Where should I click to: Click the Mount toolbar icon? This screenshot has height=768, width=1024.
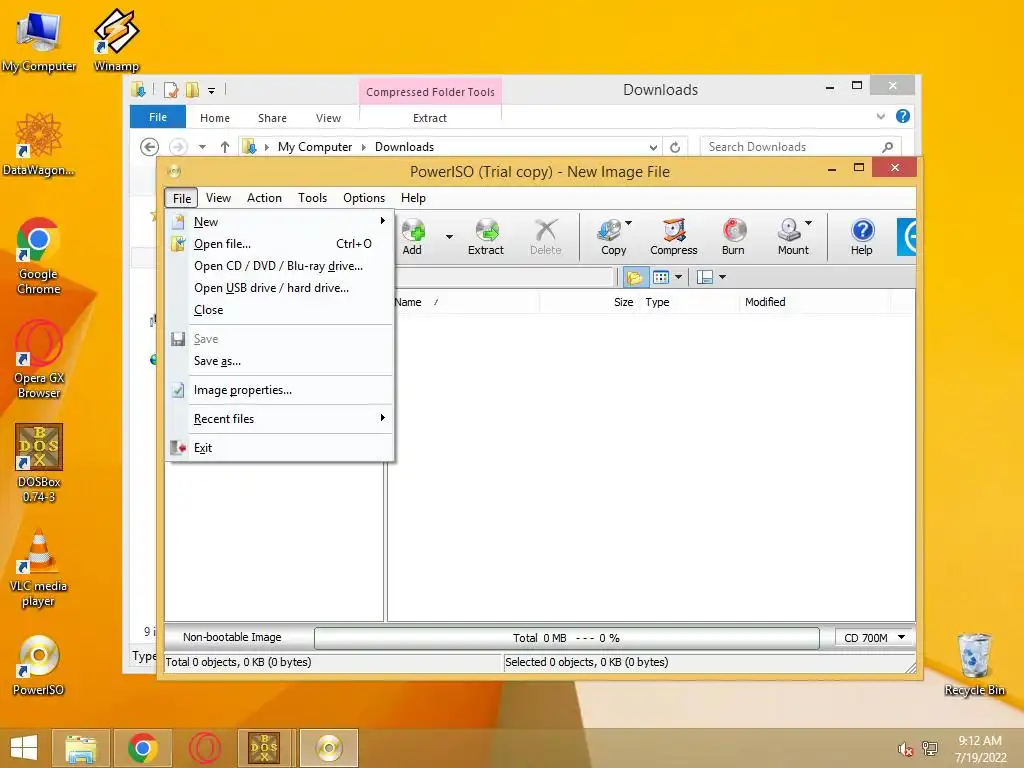(792, 236)
